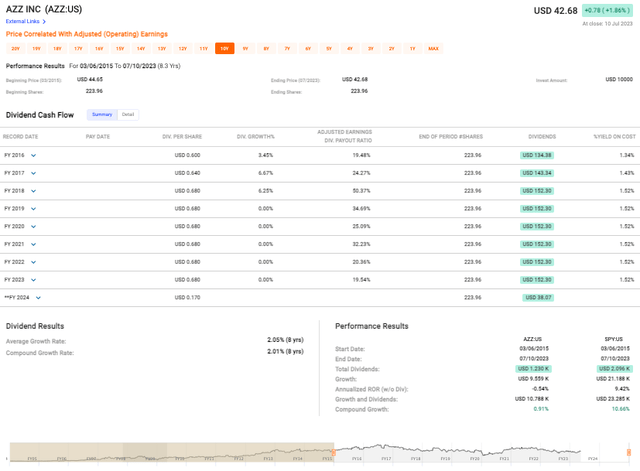The height and width of the screenshot is (471, 640).
Task: Grab the right timeline range handle near FY24
Action: pyautogui.click(x=629, y=452)
